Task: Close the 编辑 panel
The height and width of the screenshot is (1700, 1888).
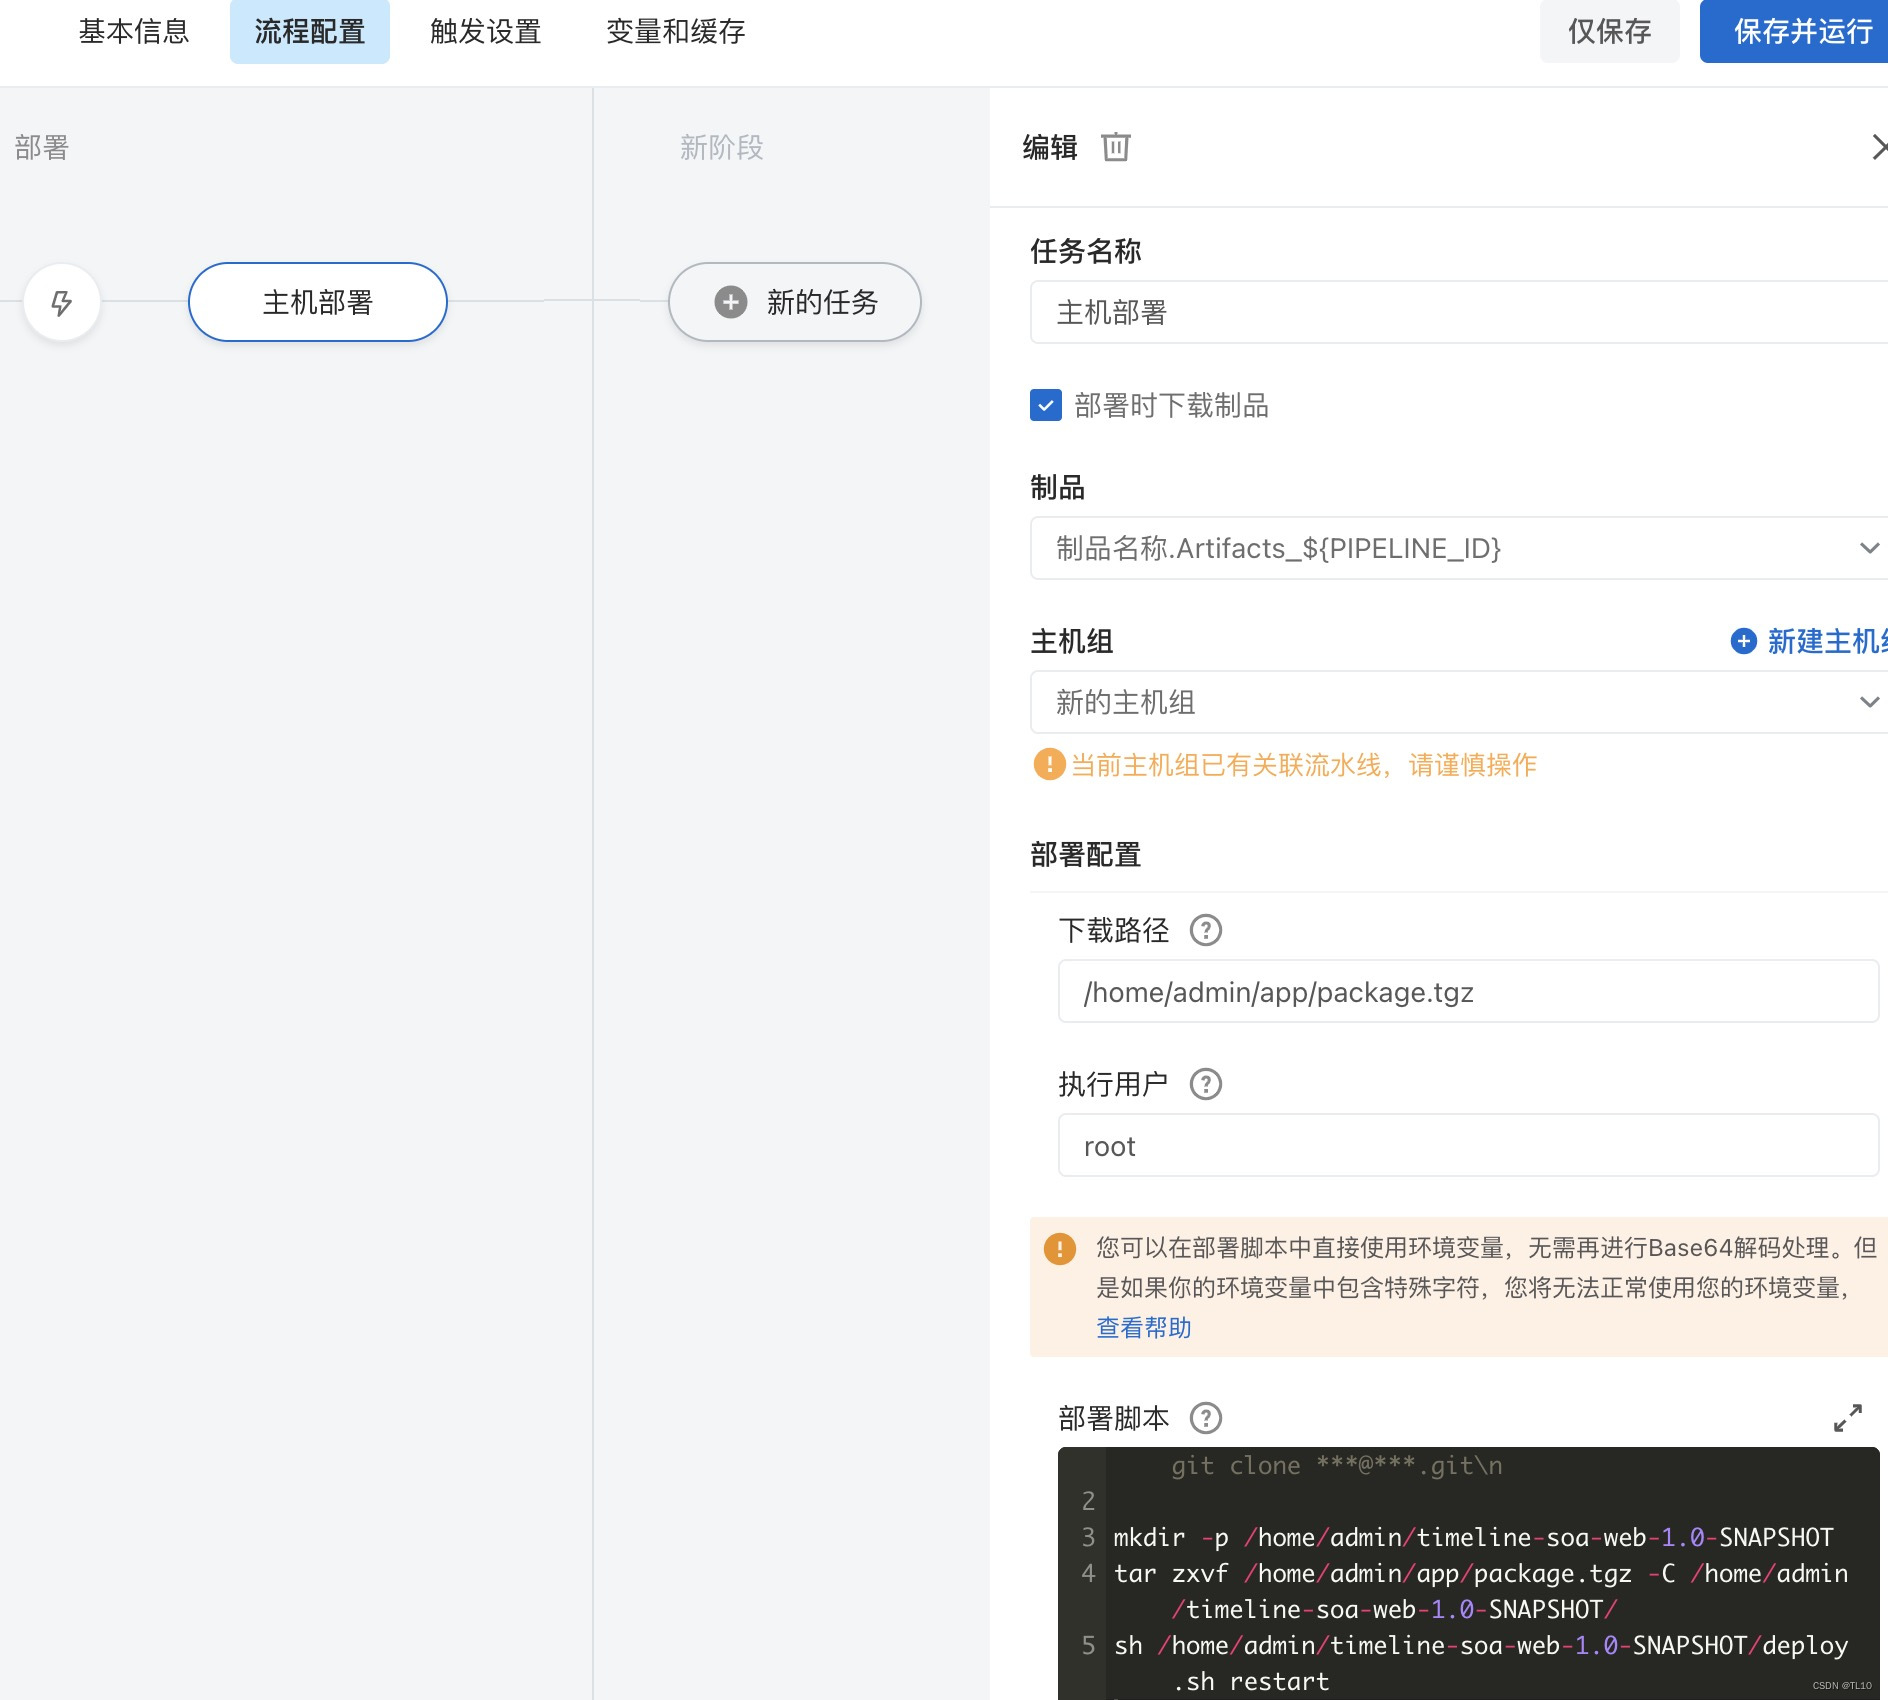Action: coord(1878,147)
